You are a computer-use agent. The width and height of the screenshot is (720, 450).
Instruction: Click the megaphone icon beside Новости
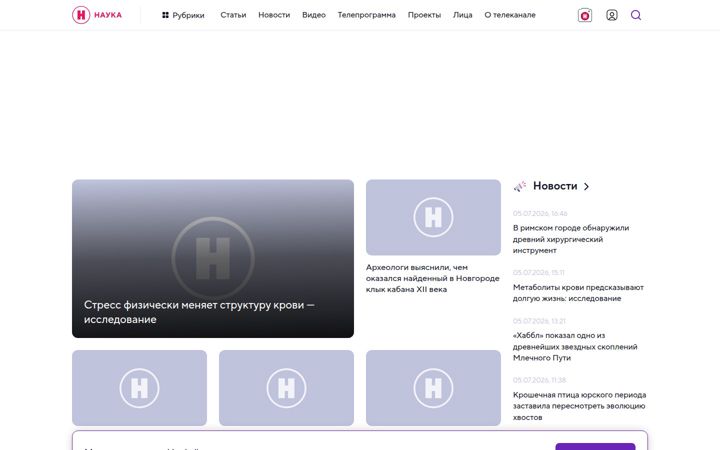coord(520,186)
